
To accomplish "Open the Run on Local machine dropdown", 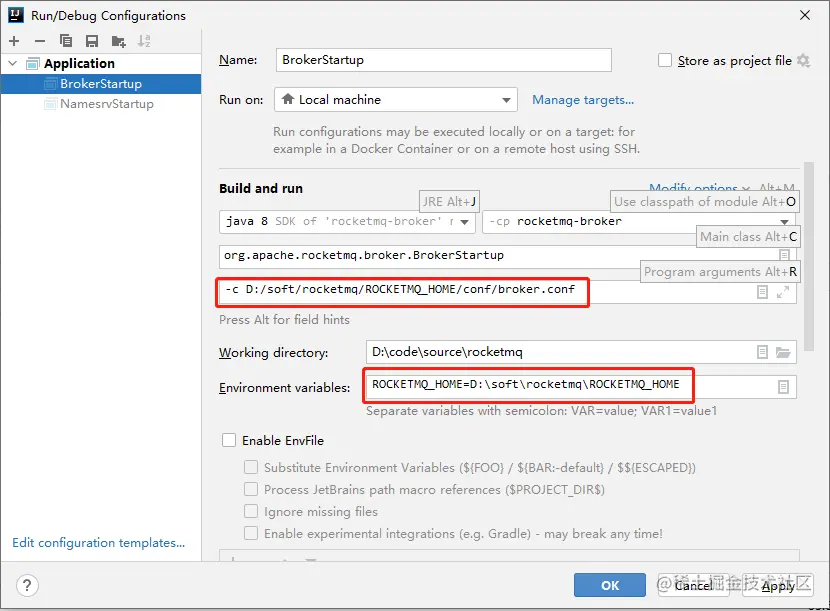I will (x=396, y=100).
